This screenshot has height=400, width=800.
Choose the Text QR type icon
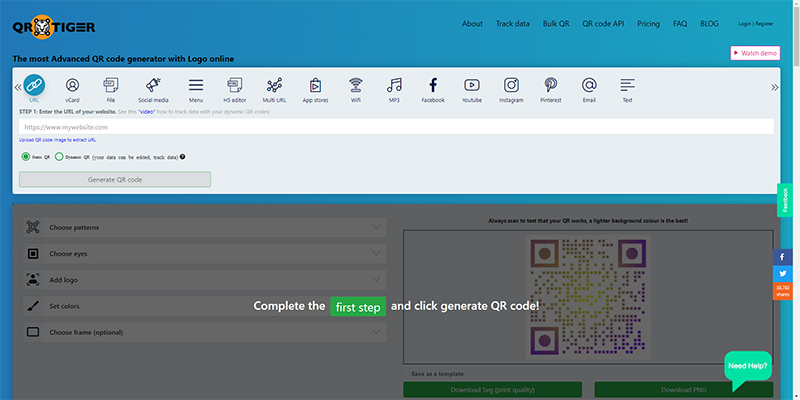pyautogui.click(x=628, y=85)
